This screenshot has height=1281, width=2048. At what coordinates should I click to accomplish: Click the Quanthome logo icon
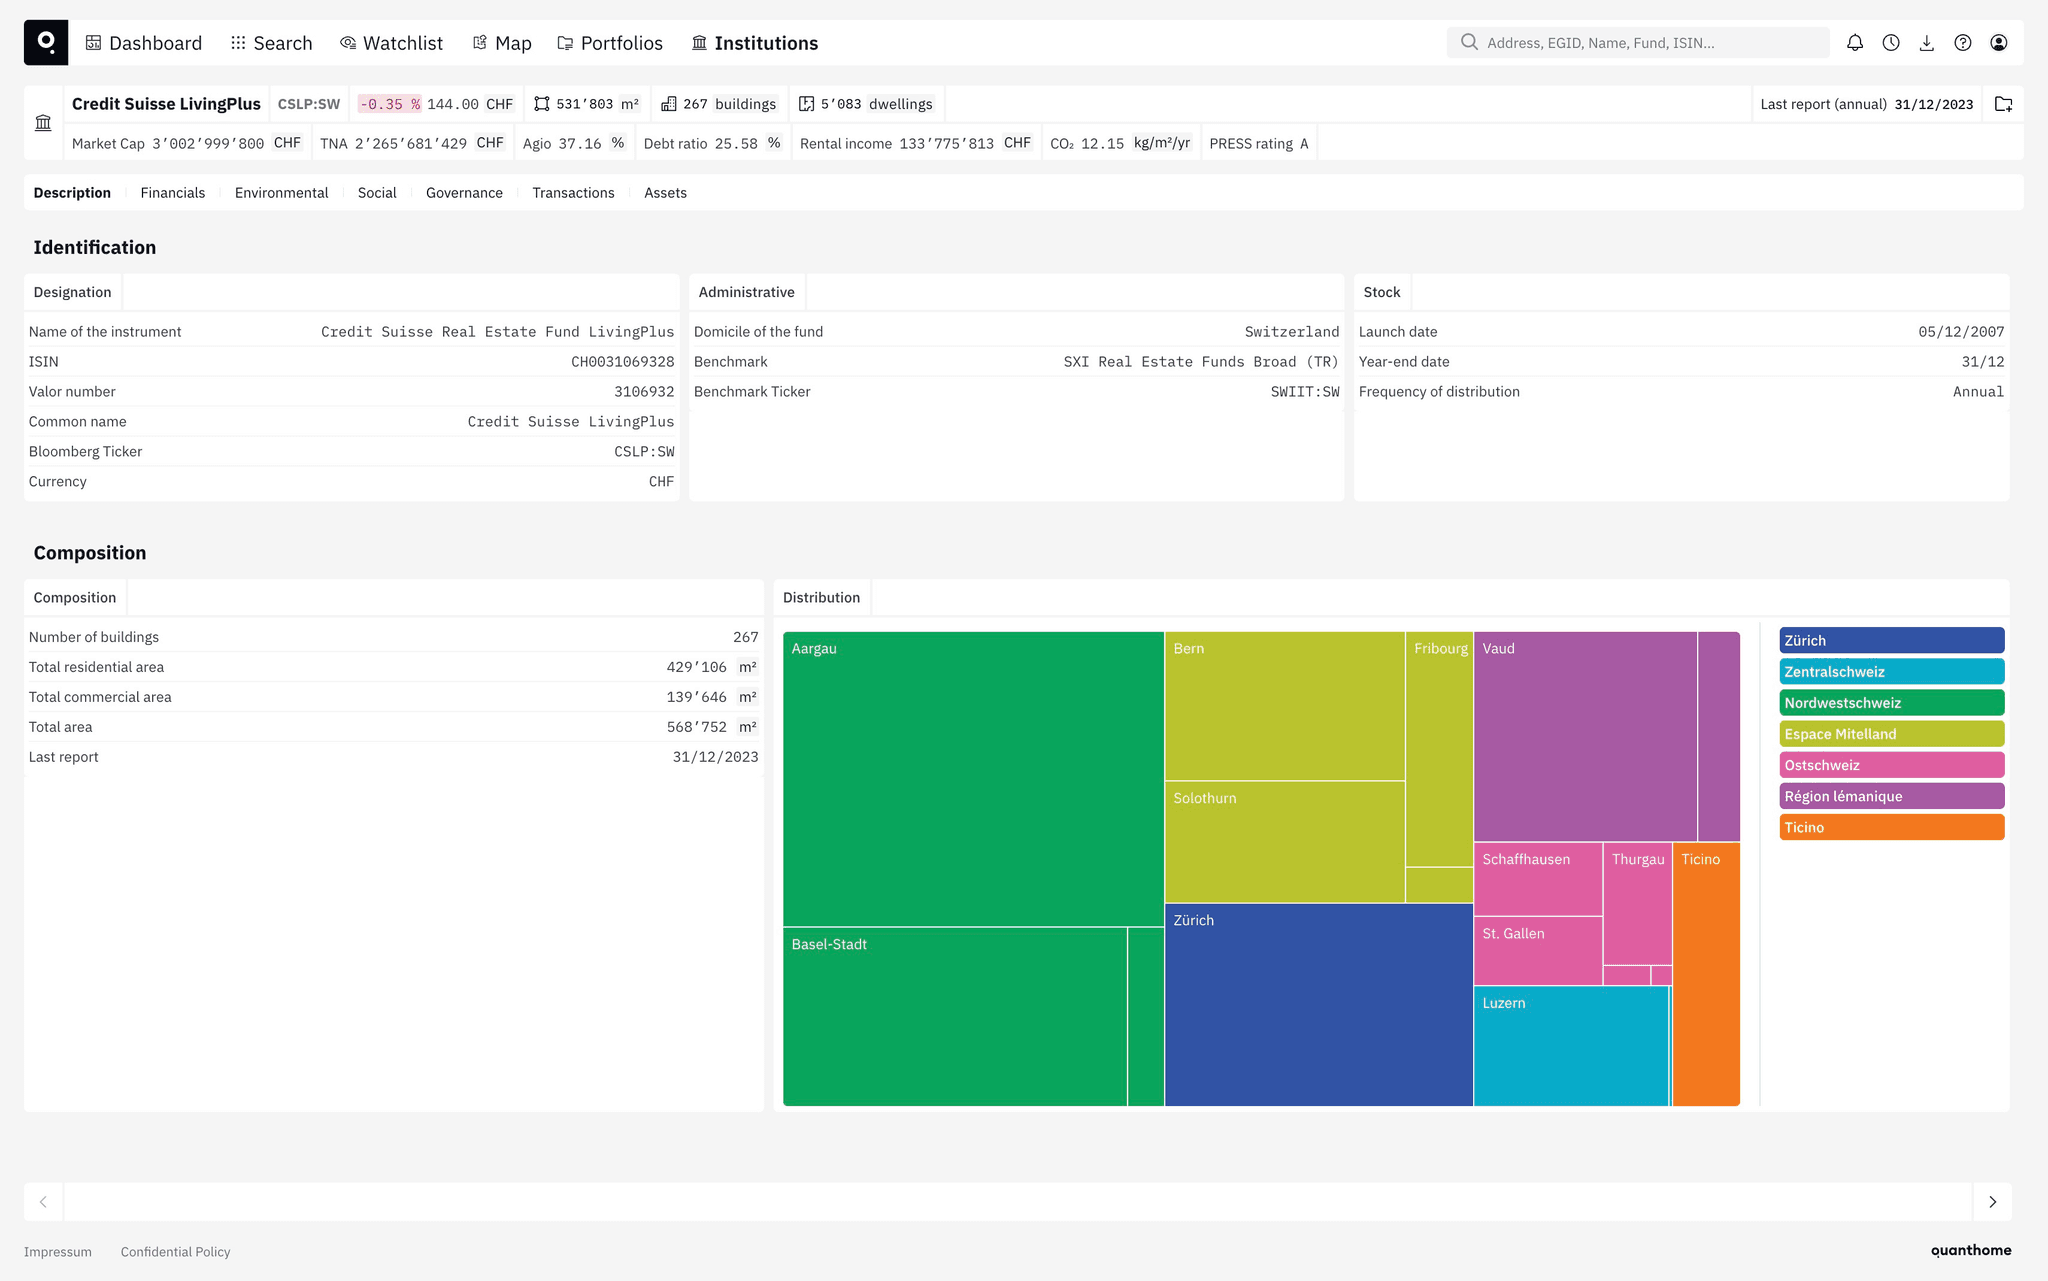pyautogui.click(x=46, y=42)
